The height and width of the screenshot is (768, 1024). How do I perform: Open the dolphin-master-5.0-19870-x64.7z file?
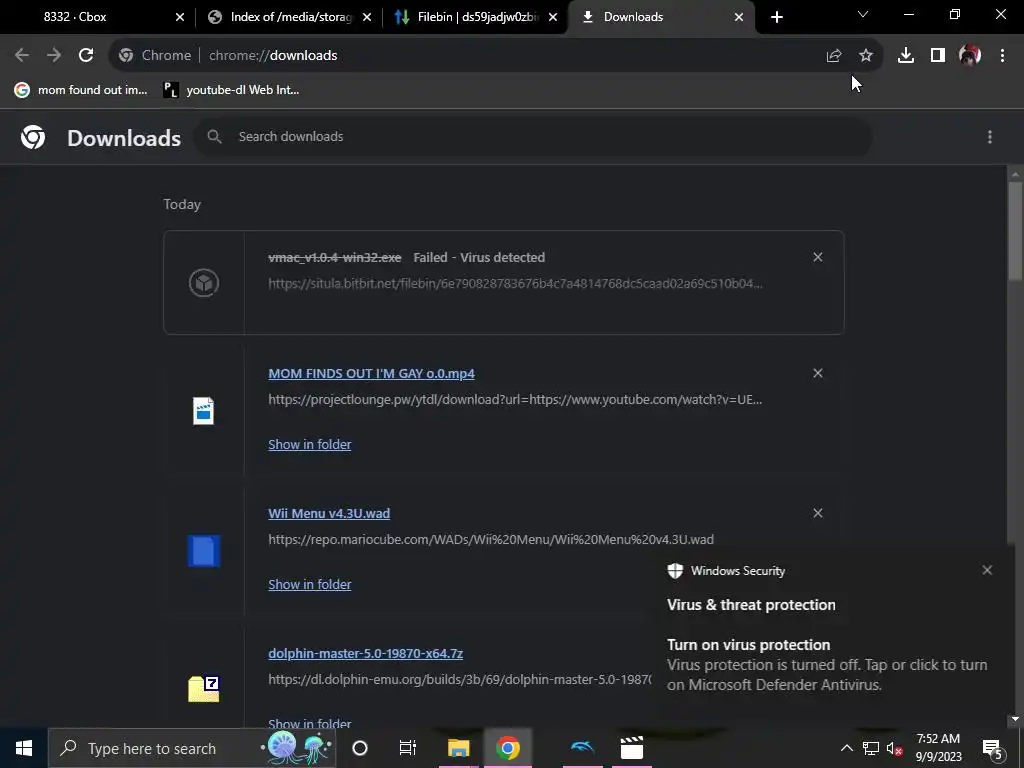(x=366, y=653)
